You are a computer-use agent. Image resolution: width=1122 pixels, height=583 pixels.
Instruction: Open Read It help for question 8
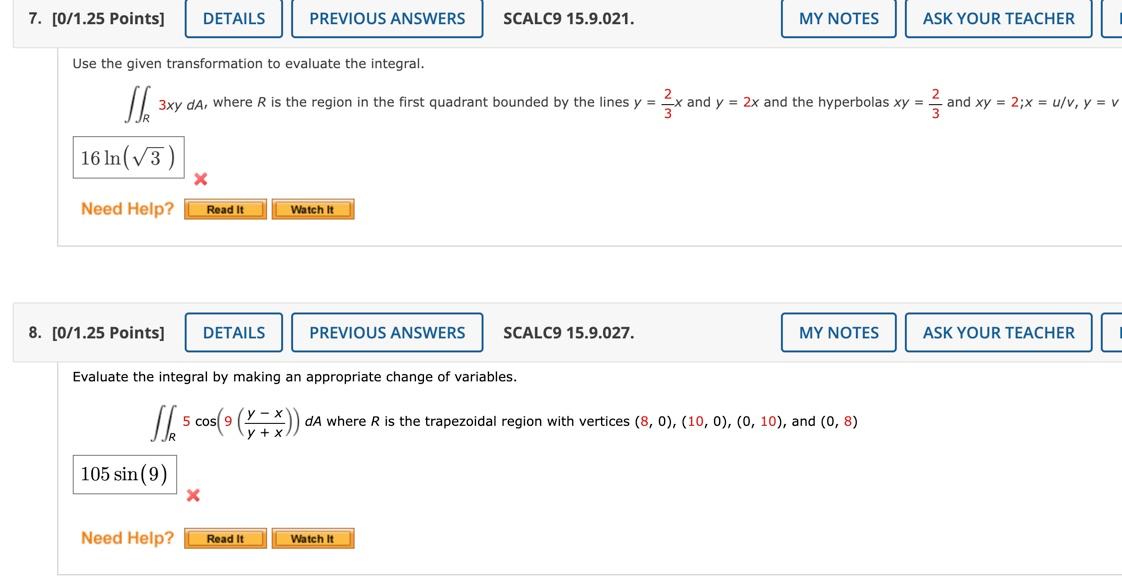(x=224, y=538)
